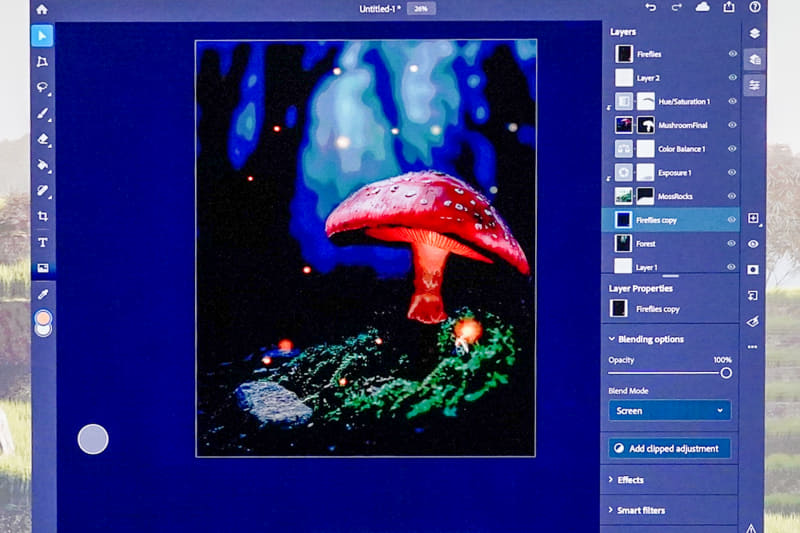Select the Hue/Saturation 1 adjustment layer
The height and width of the screenshot is (533, 800).
[670, 101]
